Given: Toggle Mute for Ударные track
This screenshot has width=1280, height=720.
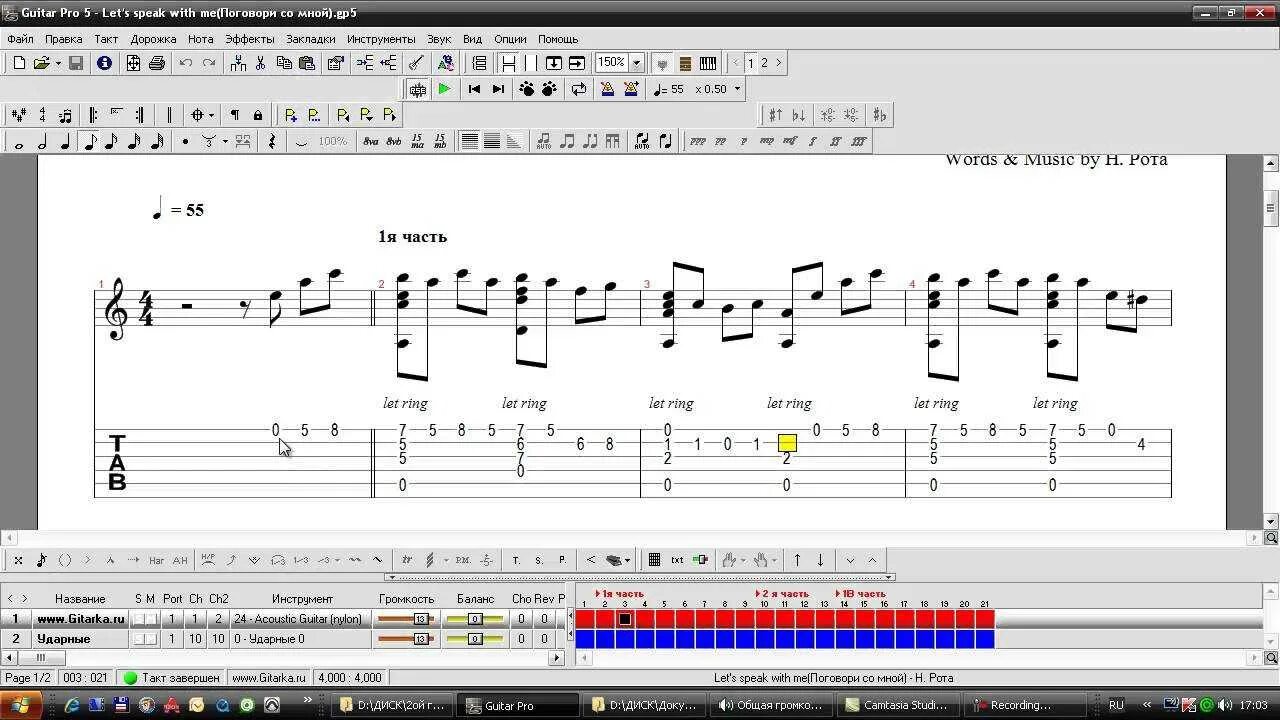Looking at the screenshot, I should pos(152,639).
